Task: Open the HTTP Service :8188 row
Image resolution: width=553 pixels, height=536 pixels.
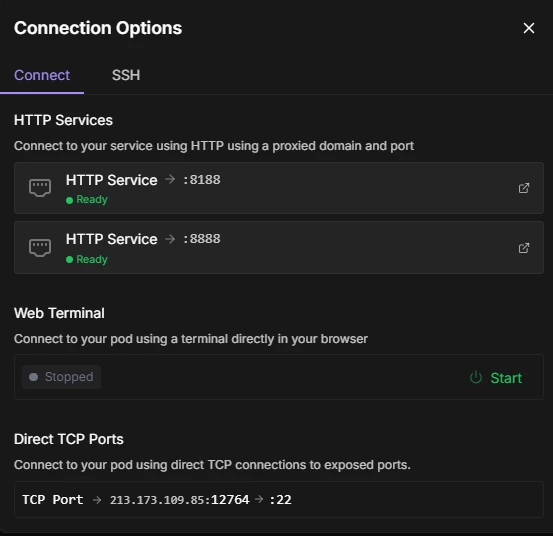Action: [x=279, y=188]
